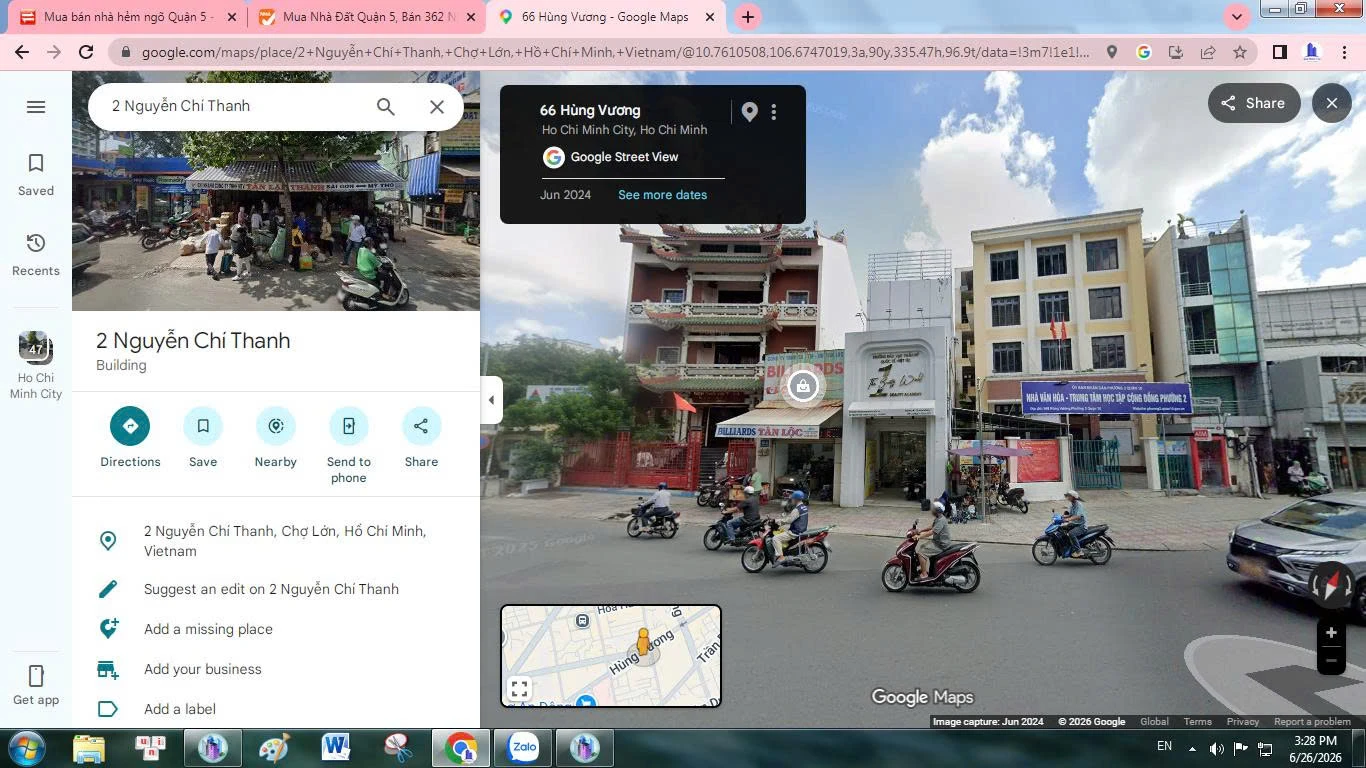Click the Privacy link at bottom

point(1243,722)
